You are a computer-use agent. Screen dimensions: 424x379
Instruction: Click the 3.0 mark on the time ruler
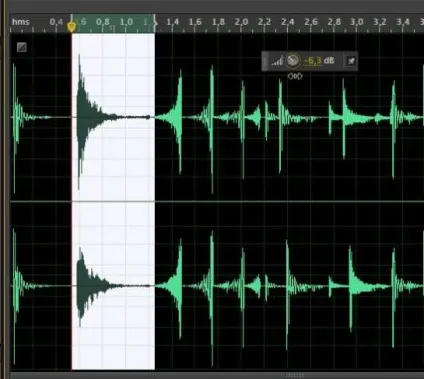tap(356, 22)
